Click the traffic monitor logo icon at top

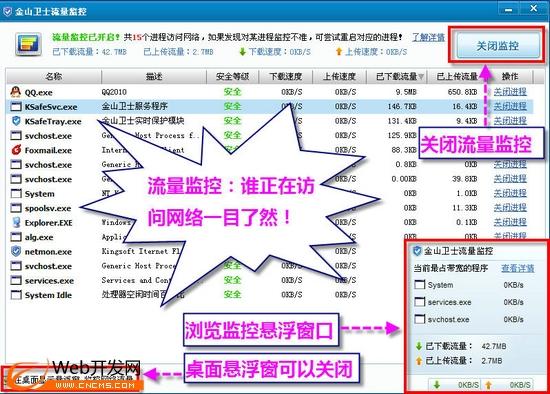point(28,45)
